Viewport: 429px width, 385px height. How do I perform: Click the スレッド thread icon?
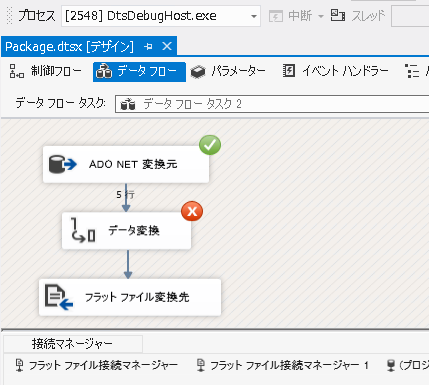coord(337,15)
